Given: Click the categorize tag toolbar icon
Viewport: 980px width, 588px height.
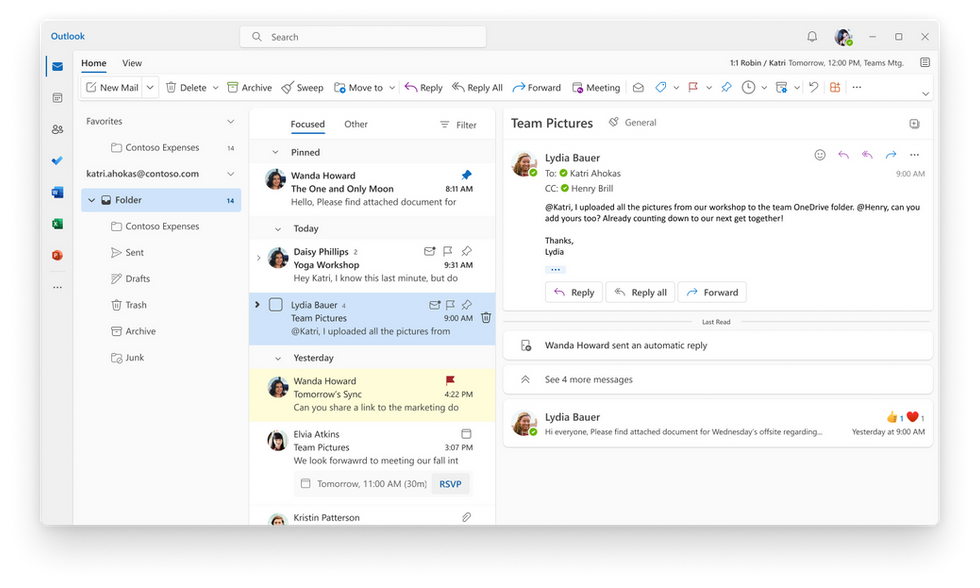Looking at the screenshot, I should (661, 87).
